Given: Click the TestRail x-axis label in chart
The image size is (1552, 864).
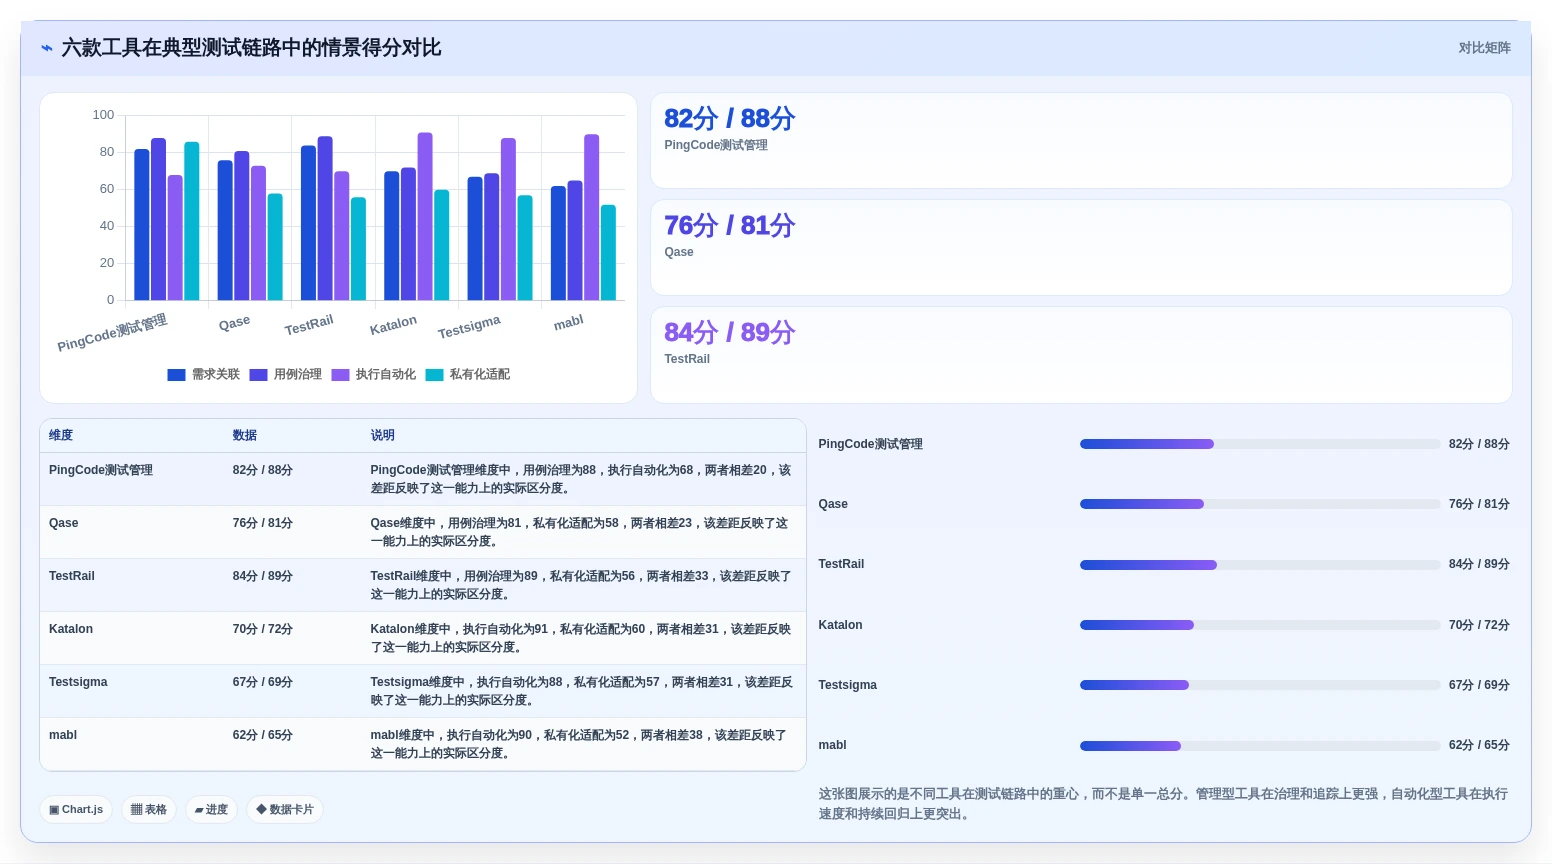Looking at the screenshot, I should click(x=309, y=325).
